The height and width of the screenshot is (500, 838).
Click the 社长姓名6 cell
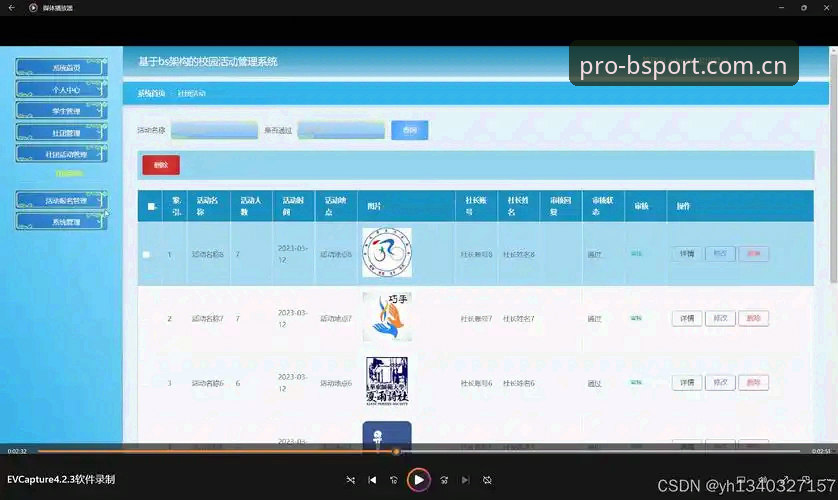tap(518, 383)
